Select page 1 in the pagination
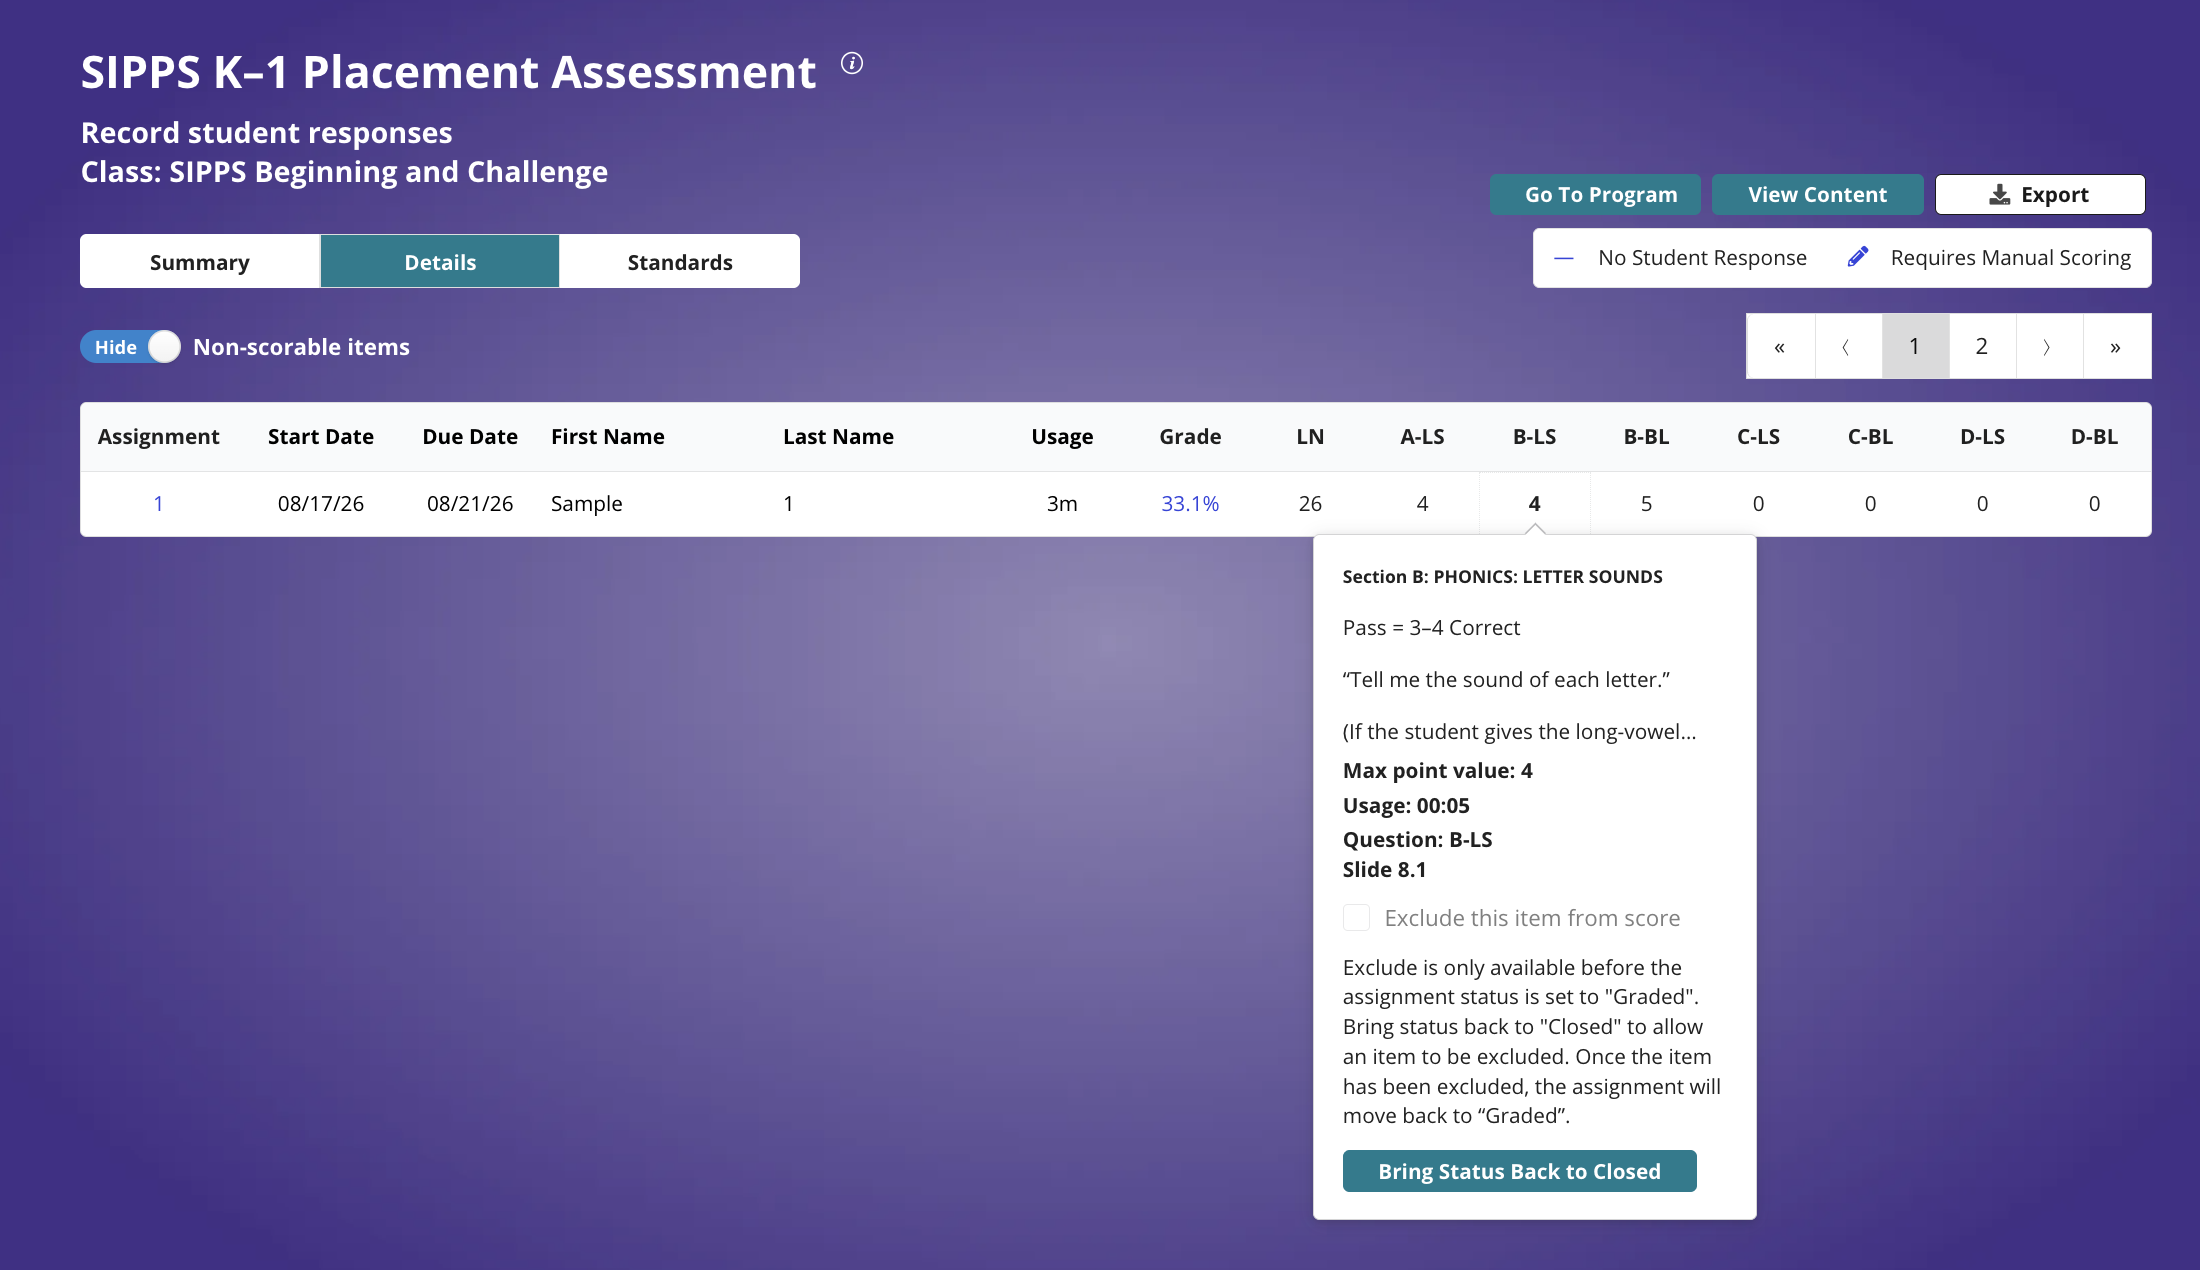The height and width of the screenshot is (1270, 2200). [x=1914, y=346]
